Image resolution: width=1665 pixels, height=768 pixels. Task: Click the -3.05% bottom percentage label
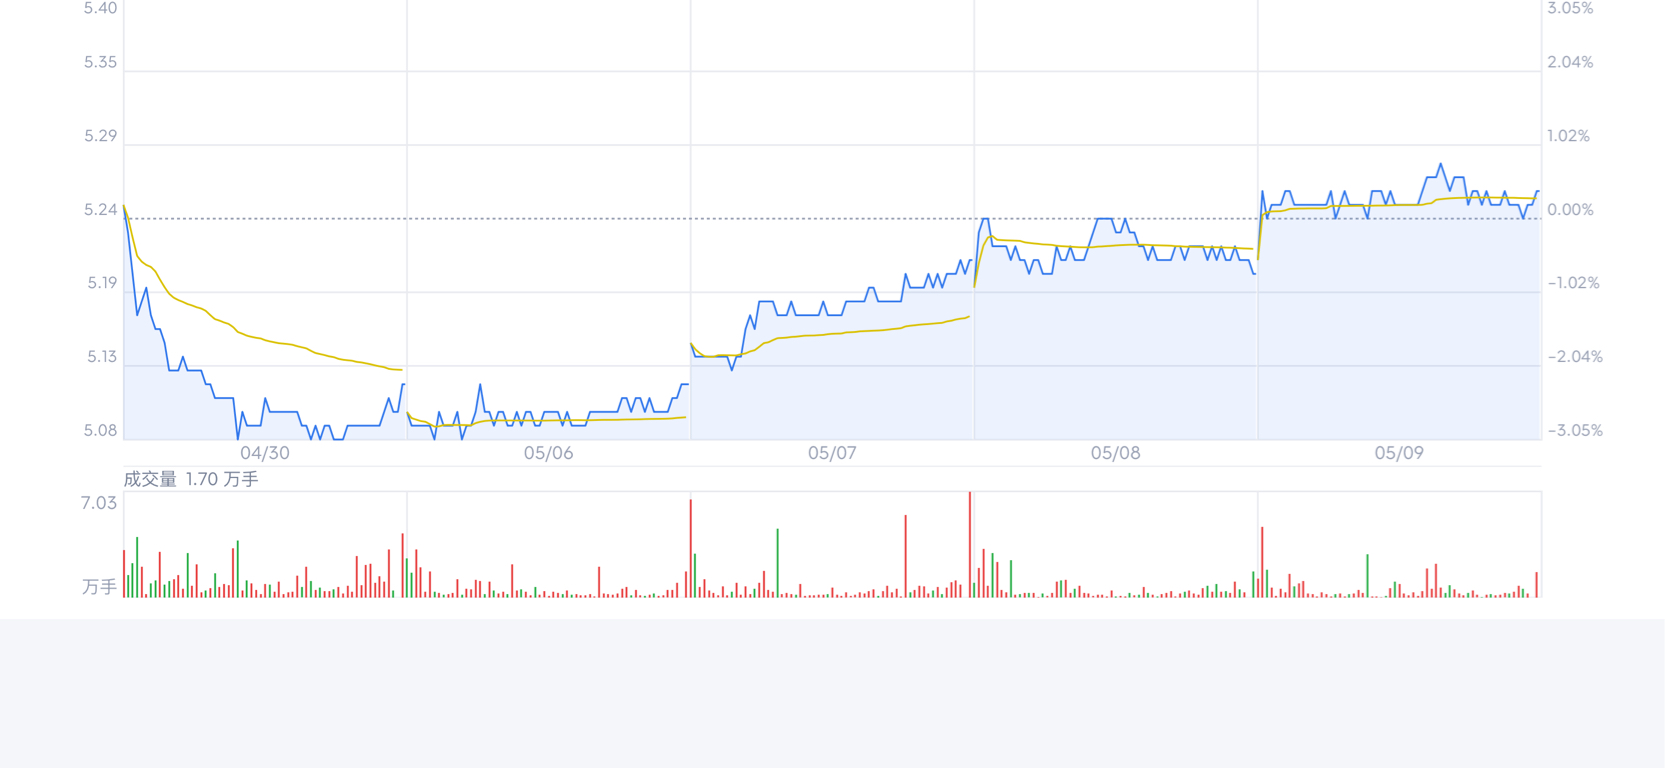pos(1575,431)
